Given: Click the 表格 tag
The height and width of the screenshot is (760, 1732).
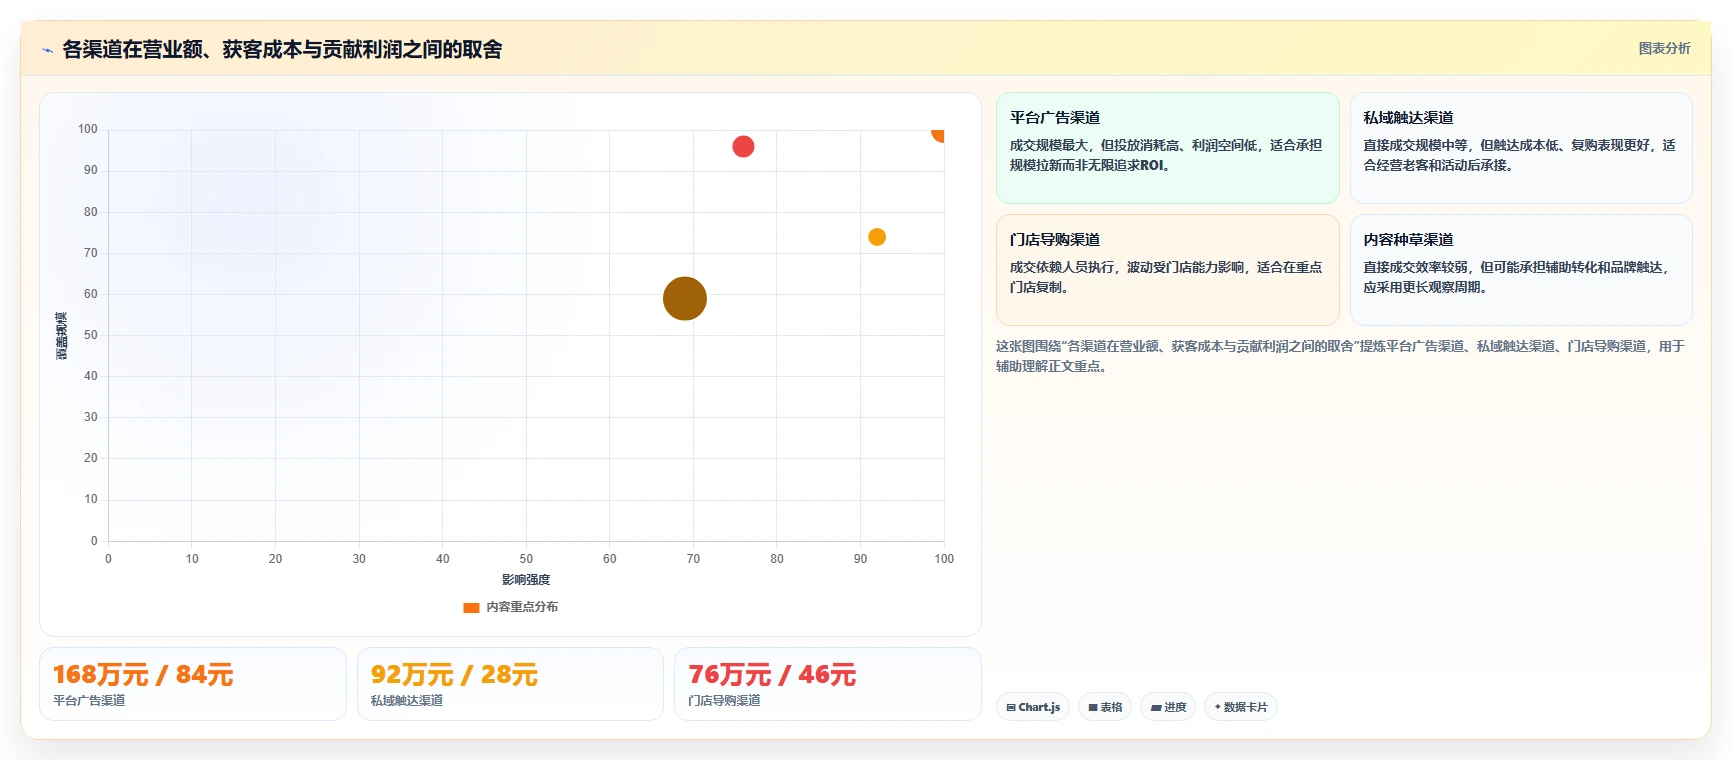Looking at the screenshot, I should (1105, 707).
